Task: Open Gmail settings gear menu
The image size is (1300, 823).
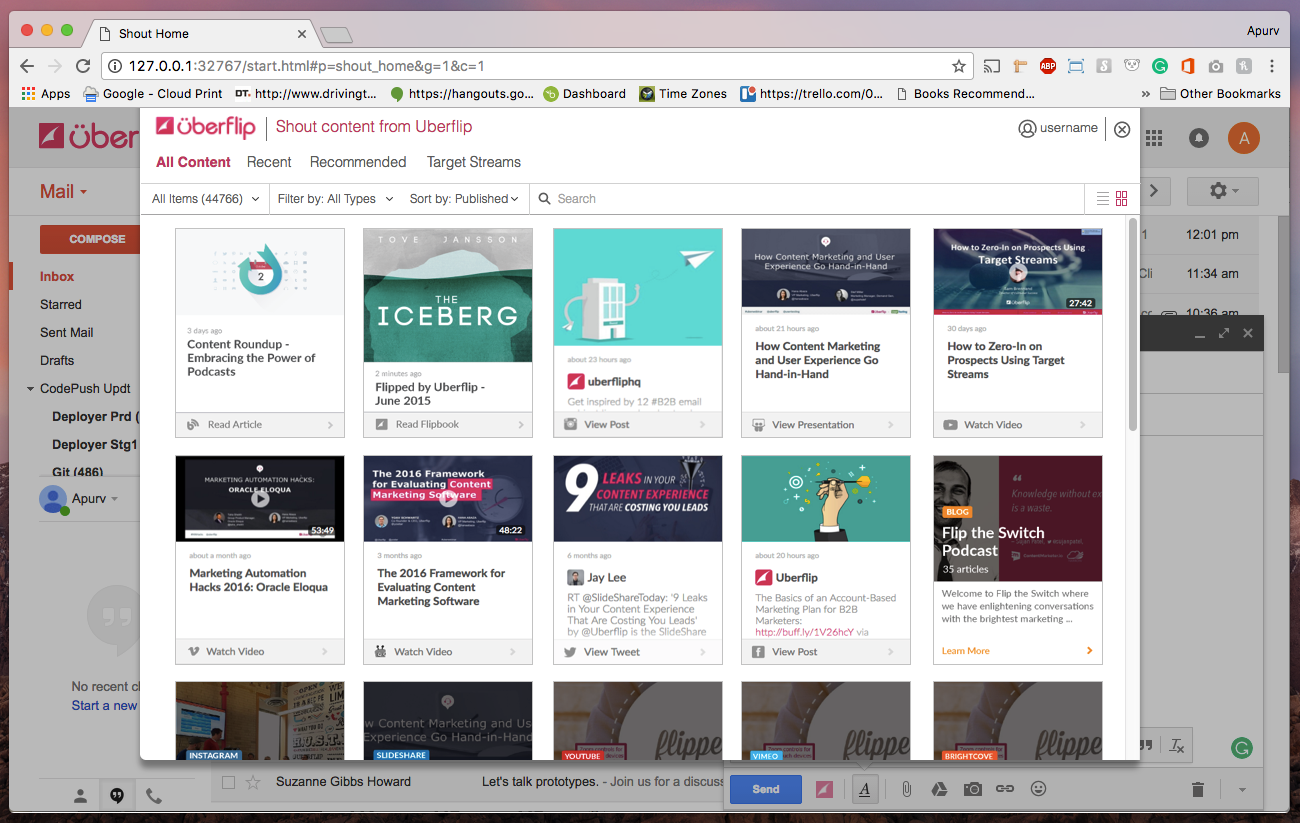Action: click(1222, 190)
